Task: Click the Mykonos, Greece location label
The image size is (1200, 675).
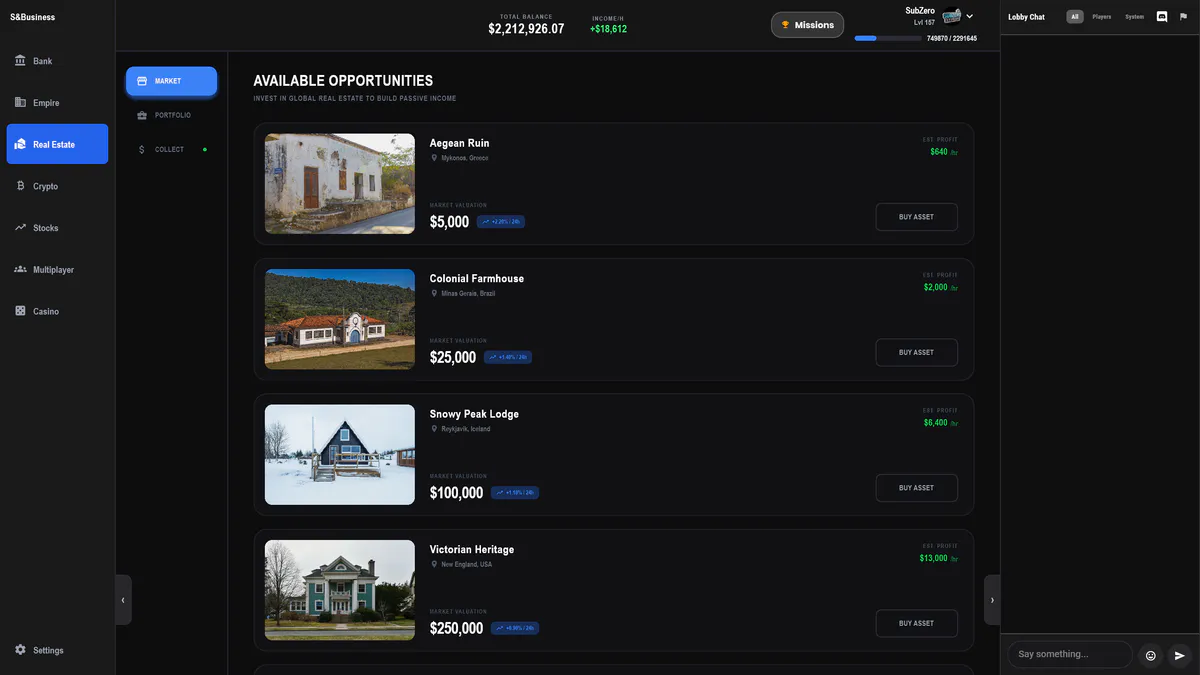Action: pyautogui.click(x=465, y=158)
